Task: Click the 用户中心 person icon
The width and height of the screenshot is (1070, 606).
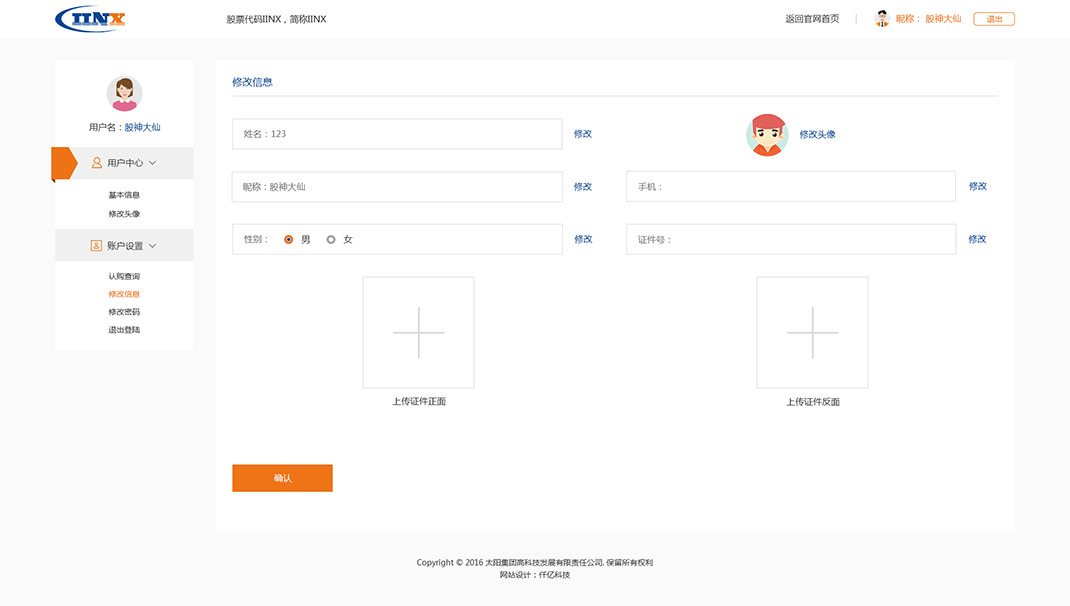Action: pos(97,163)
